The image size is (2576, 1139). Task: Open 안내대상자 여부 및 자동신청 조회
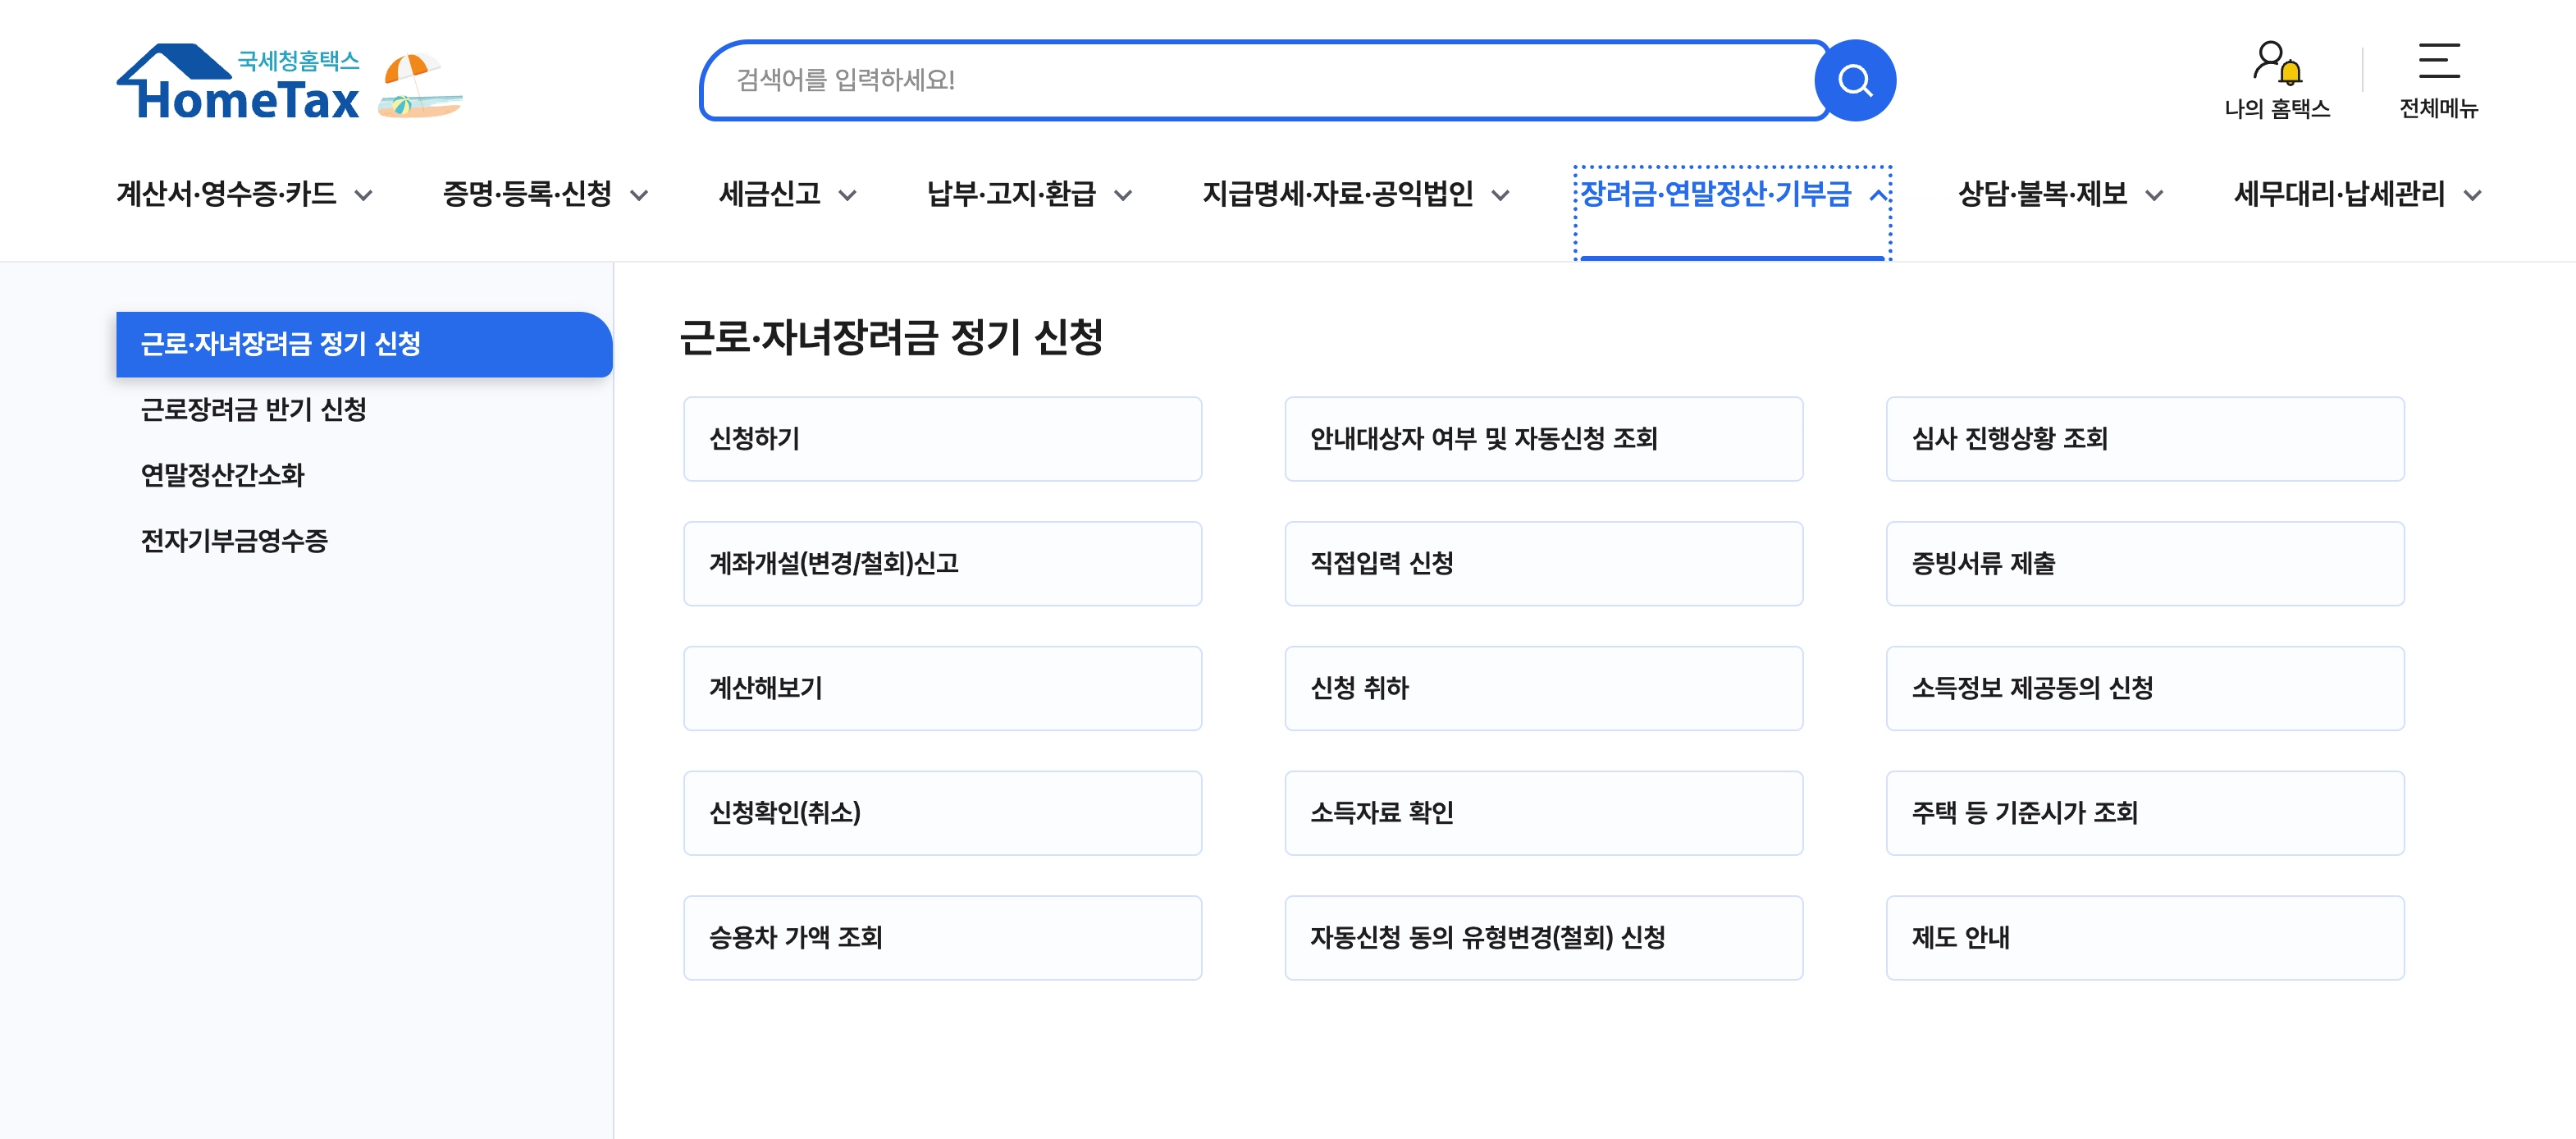tap(1543, 439)
